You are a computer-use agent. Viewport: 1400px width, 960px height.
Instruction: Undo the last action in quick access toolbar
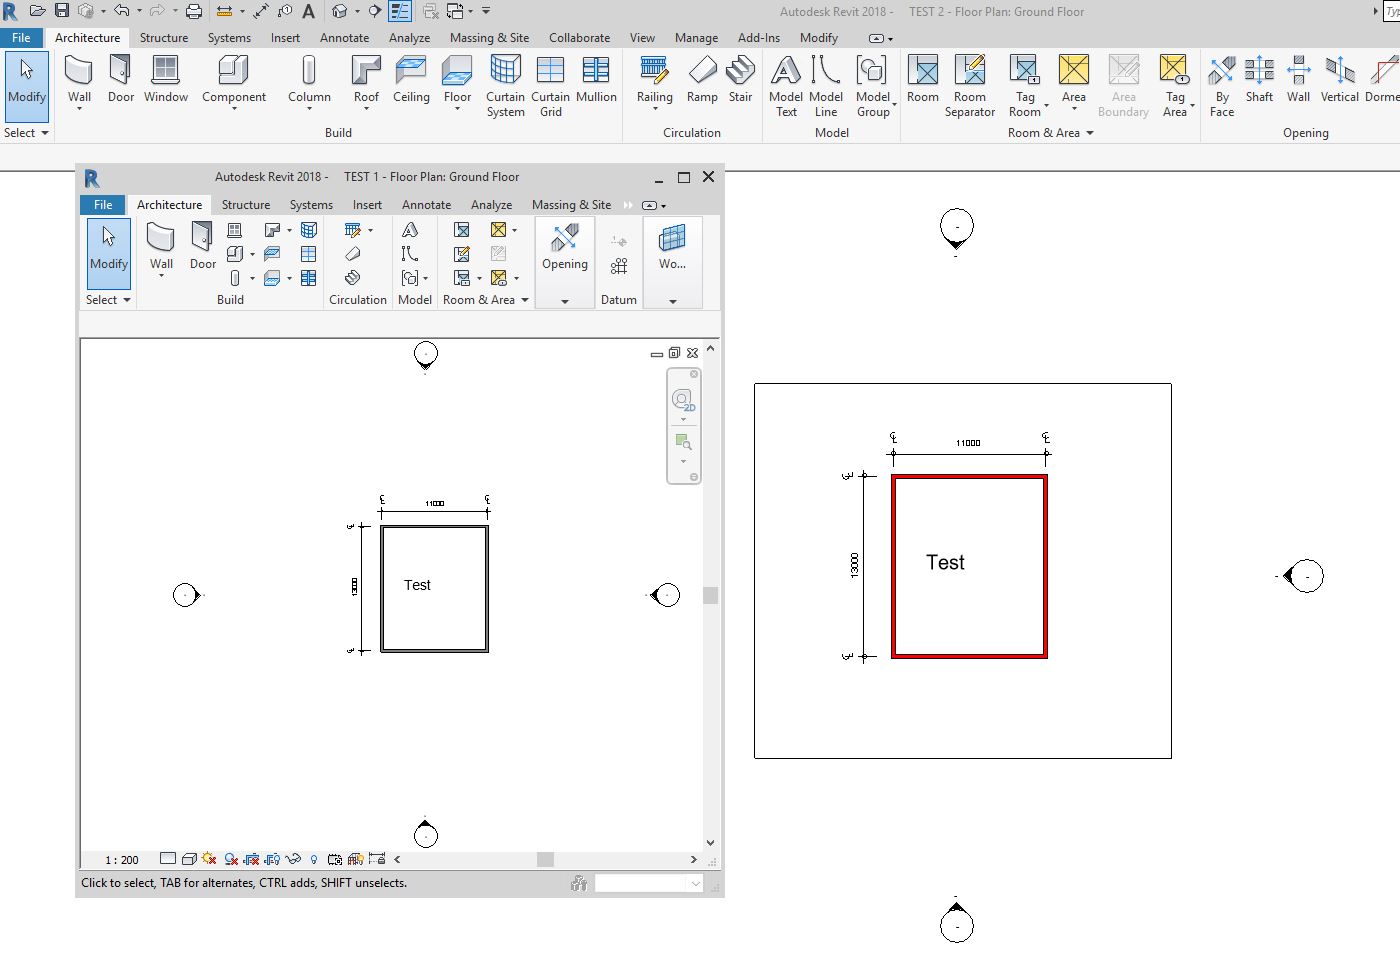[x=121, y=11]
